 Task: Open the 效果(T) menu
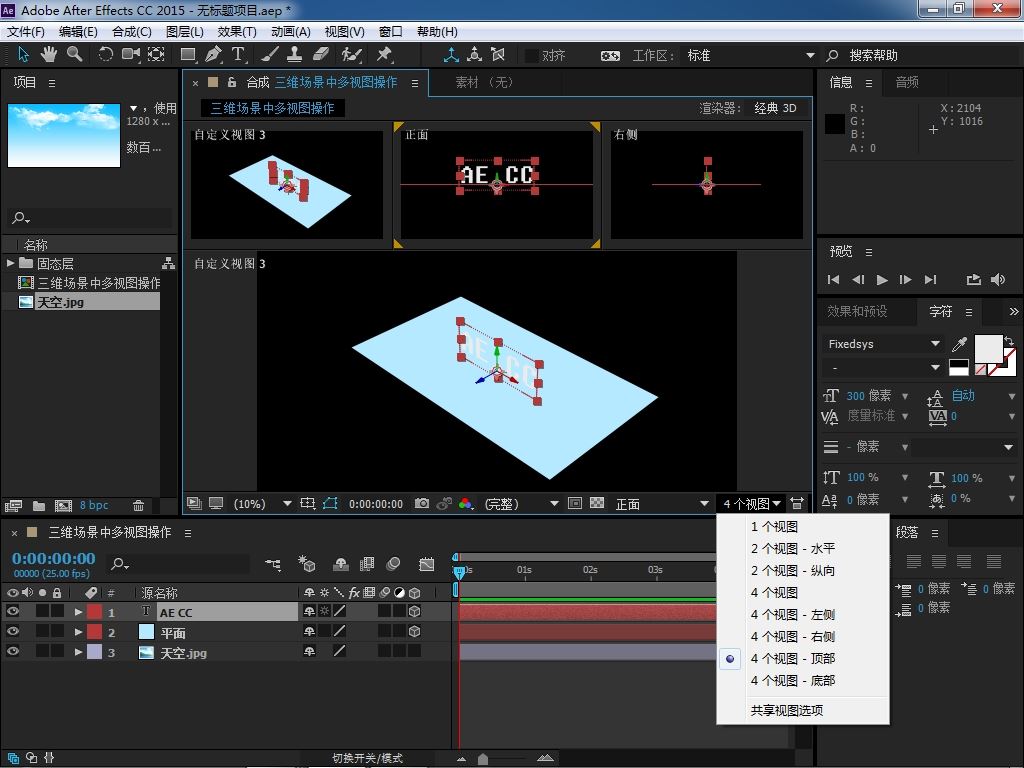pyautogui.click(x=237, y=31)
